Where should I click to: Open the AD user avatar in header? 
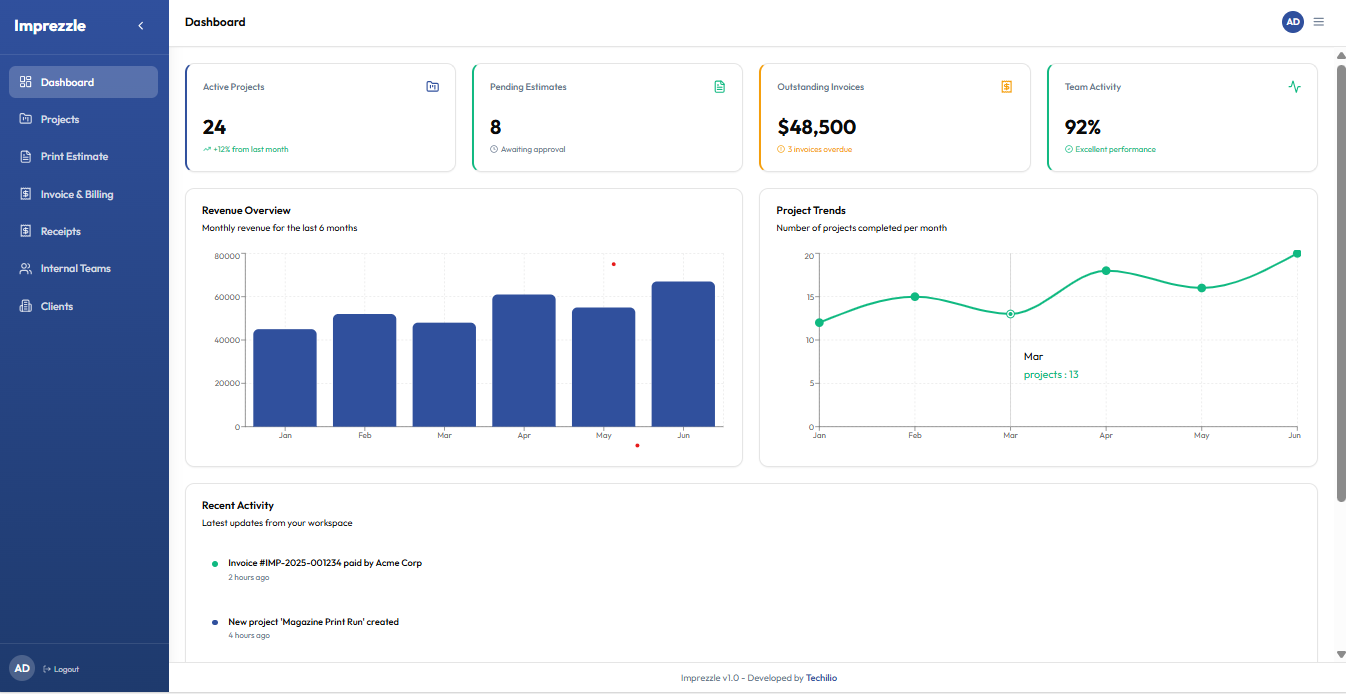point(1292,22)
